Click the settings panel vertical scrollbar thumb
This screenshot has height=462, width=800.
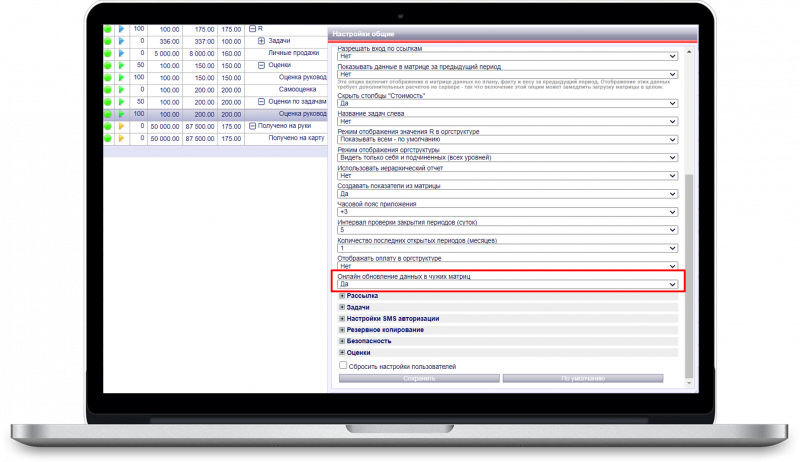(x=689, y=276)
